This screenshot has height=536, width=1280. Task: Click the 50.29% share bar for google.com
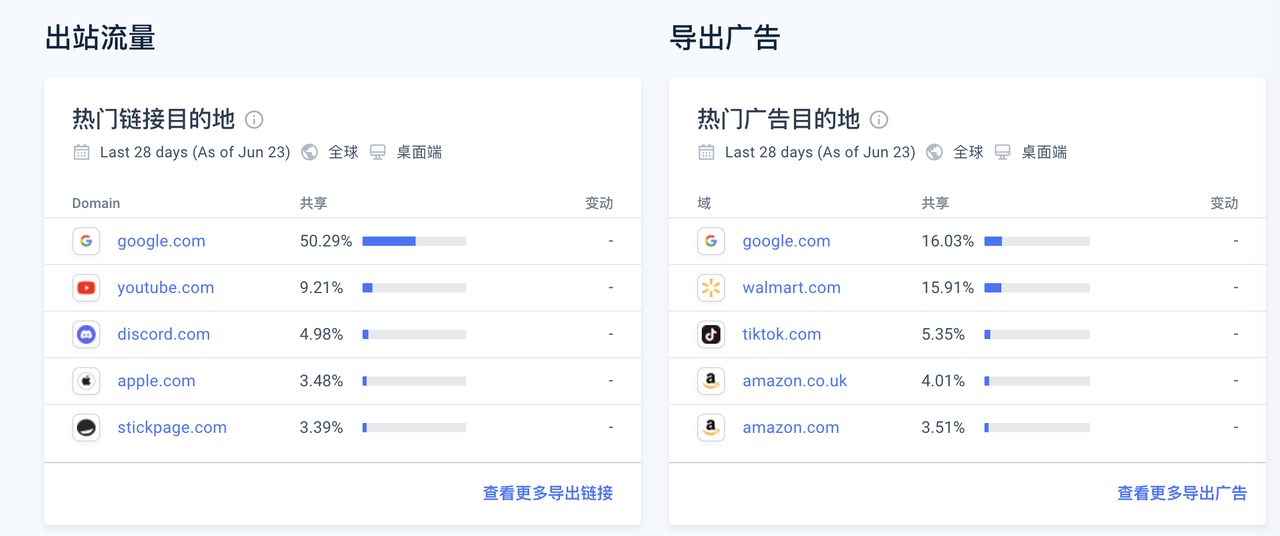pyautogui.click(x=414, y=241)
